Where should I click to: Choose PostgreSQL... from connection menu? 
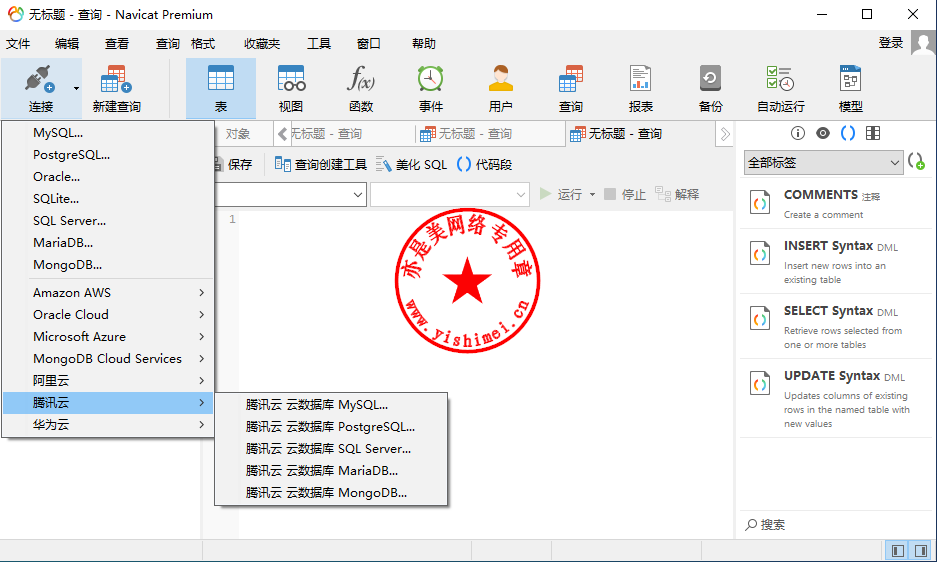pos(108,155)
